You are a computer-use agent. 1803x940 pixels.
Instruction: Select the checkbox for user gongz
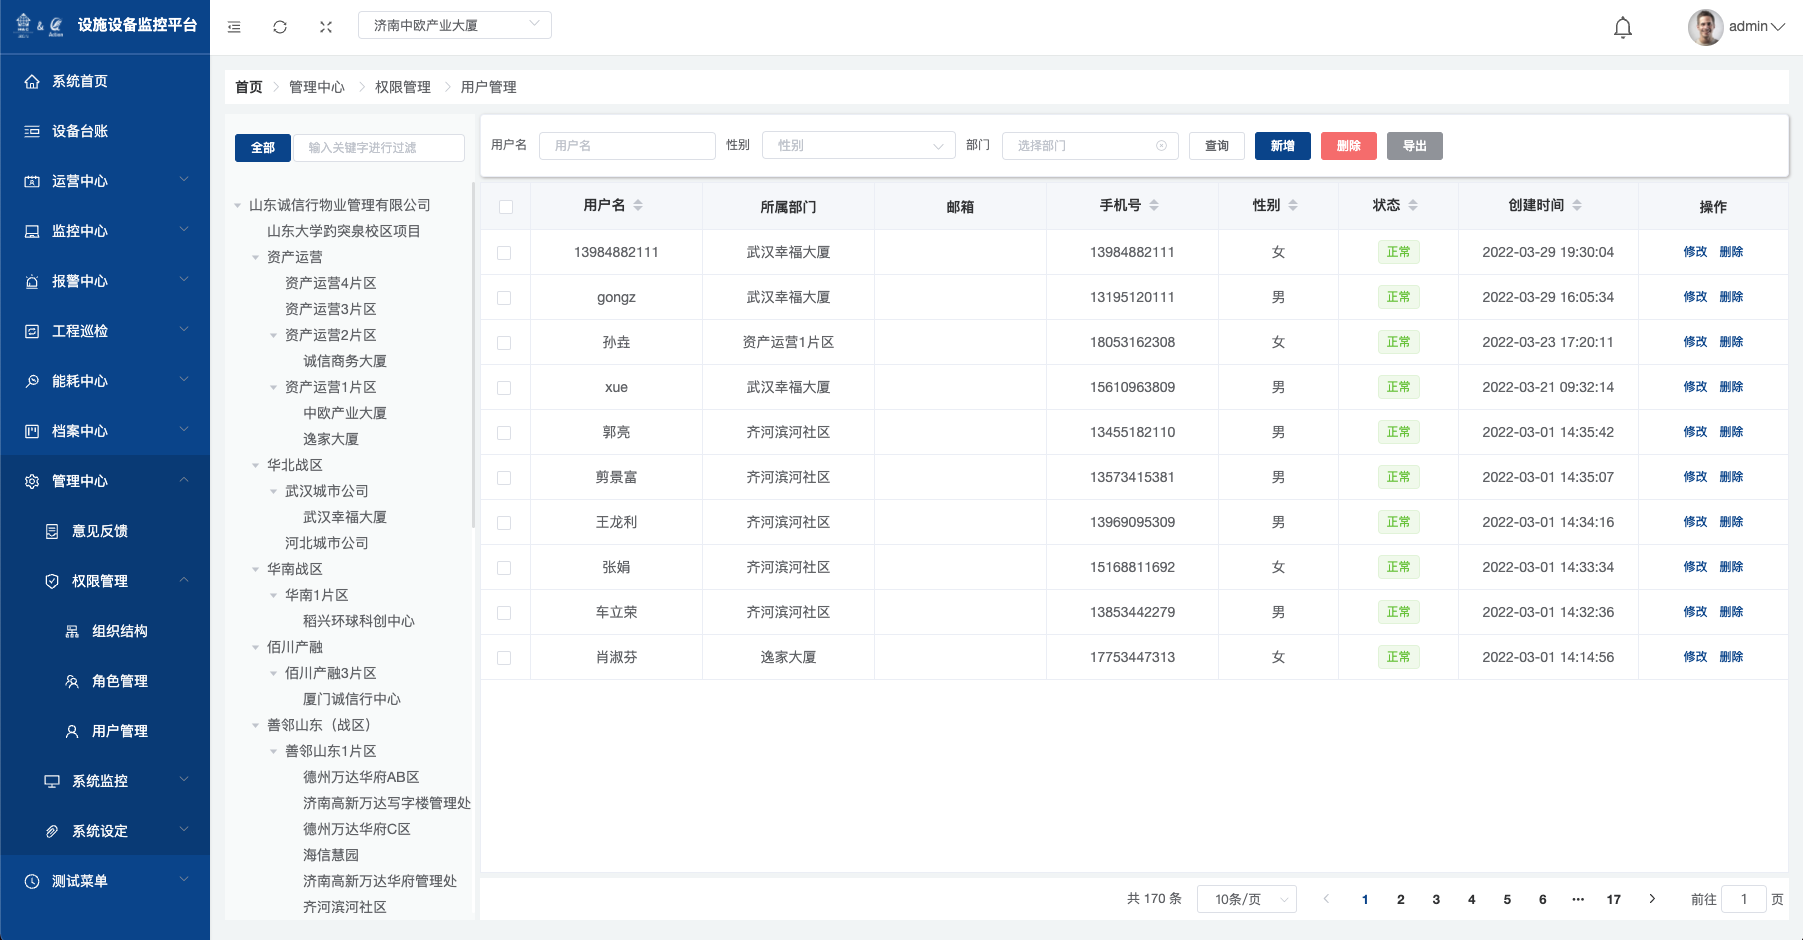point(504,298)
